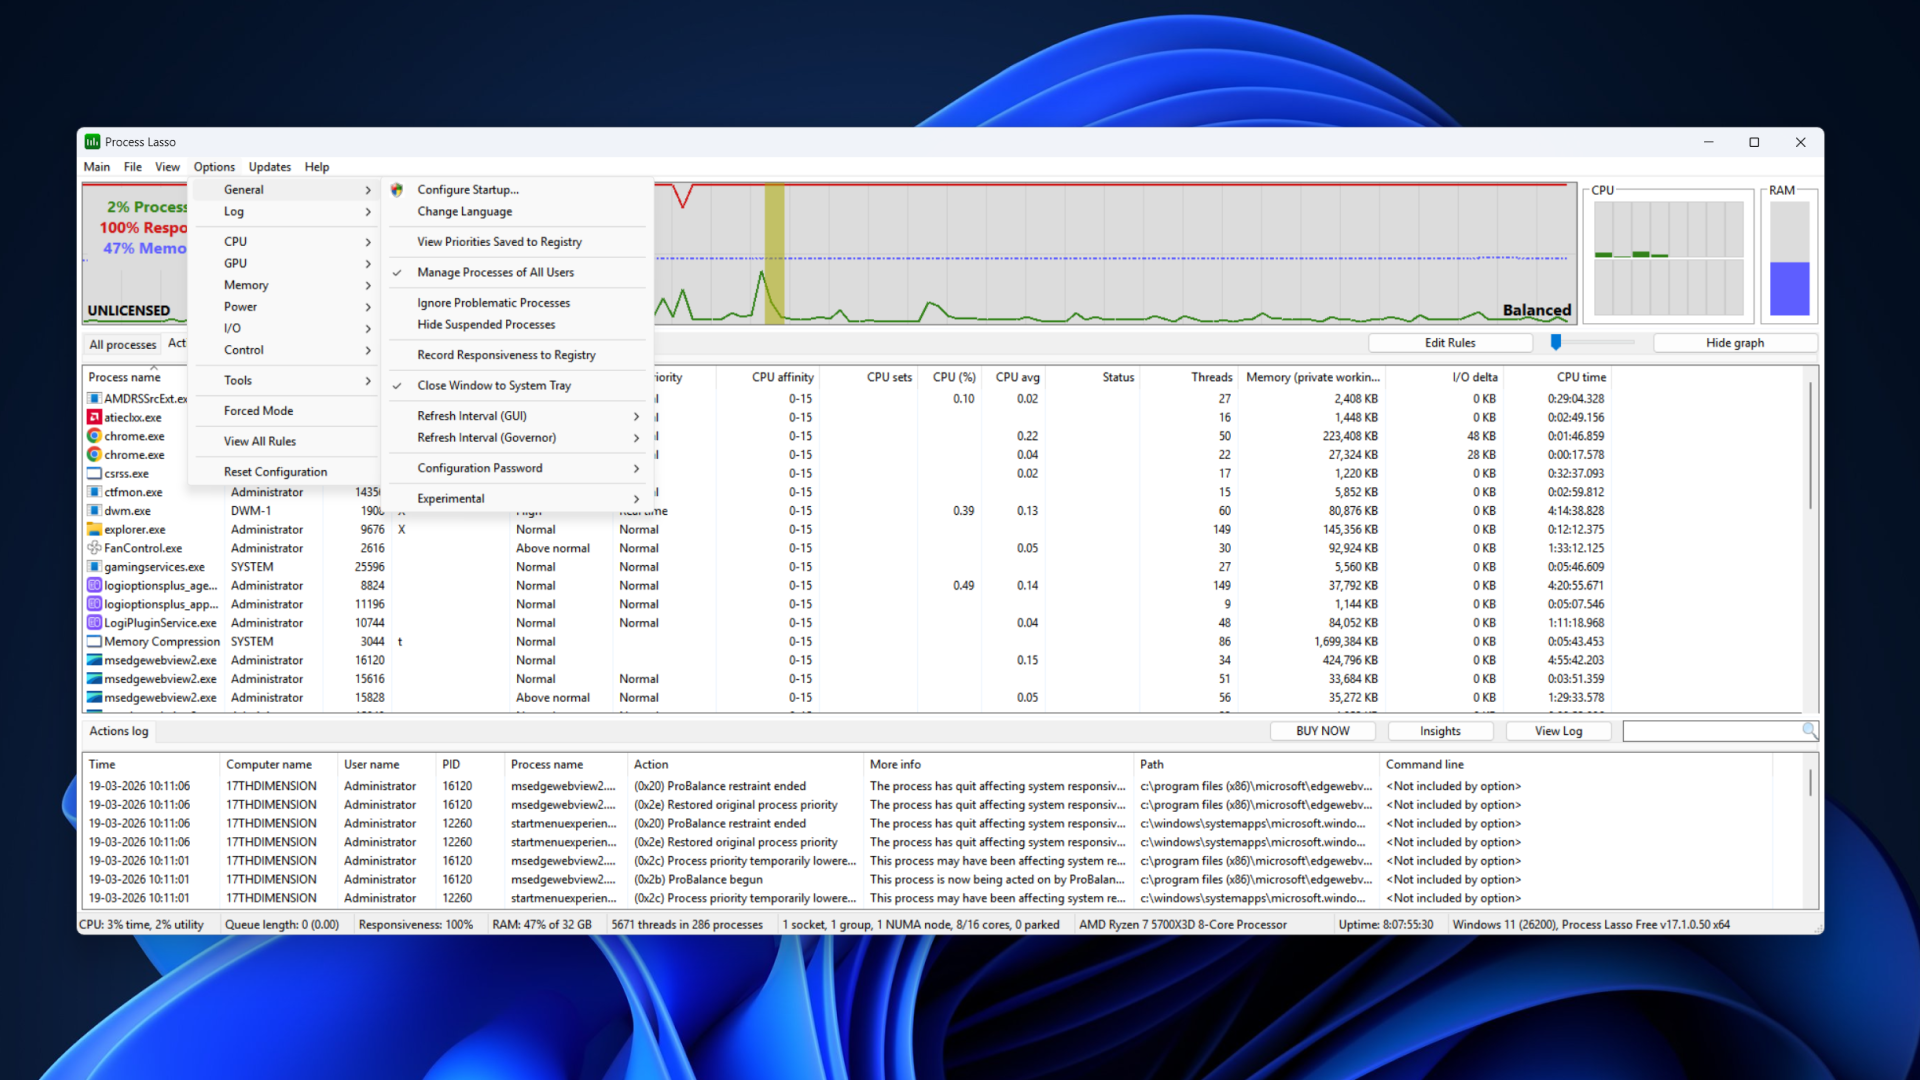
Task: Click the BUY NOW button
Action: click(x=1322, y=731)
